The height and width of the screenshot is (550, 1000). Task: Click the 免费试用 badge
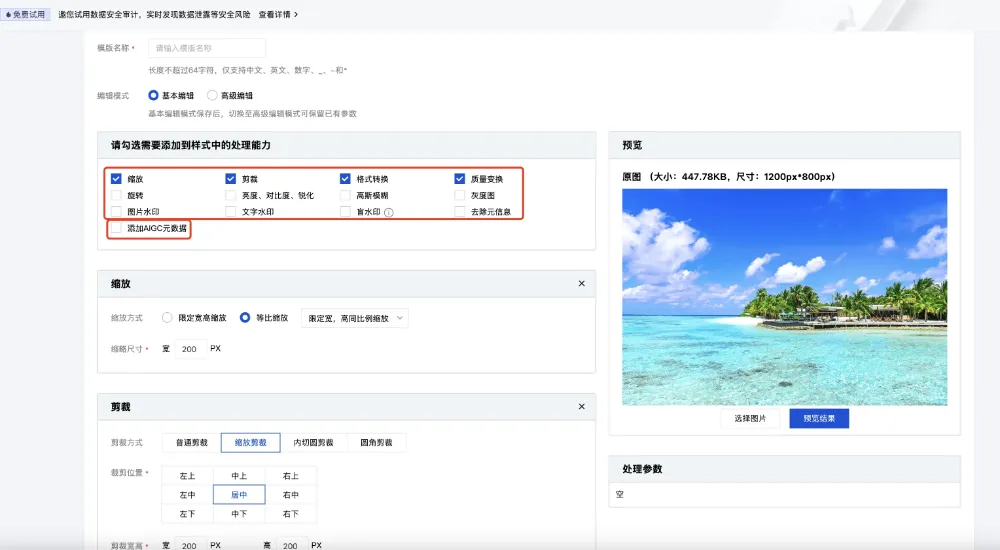coord(26,14)
